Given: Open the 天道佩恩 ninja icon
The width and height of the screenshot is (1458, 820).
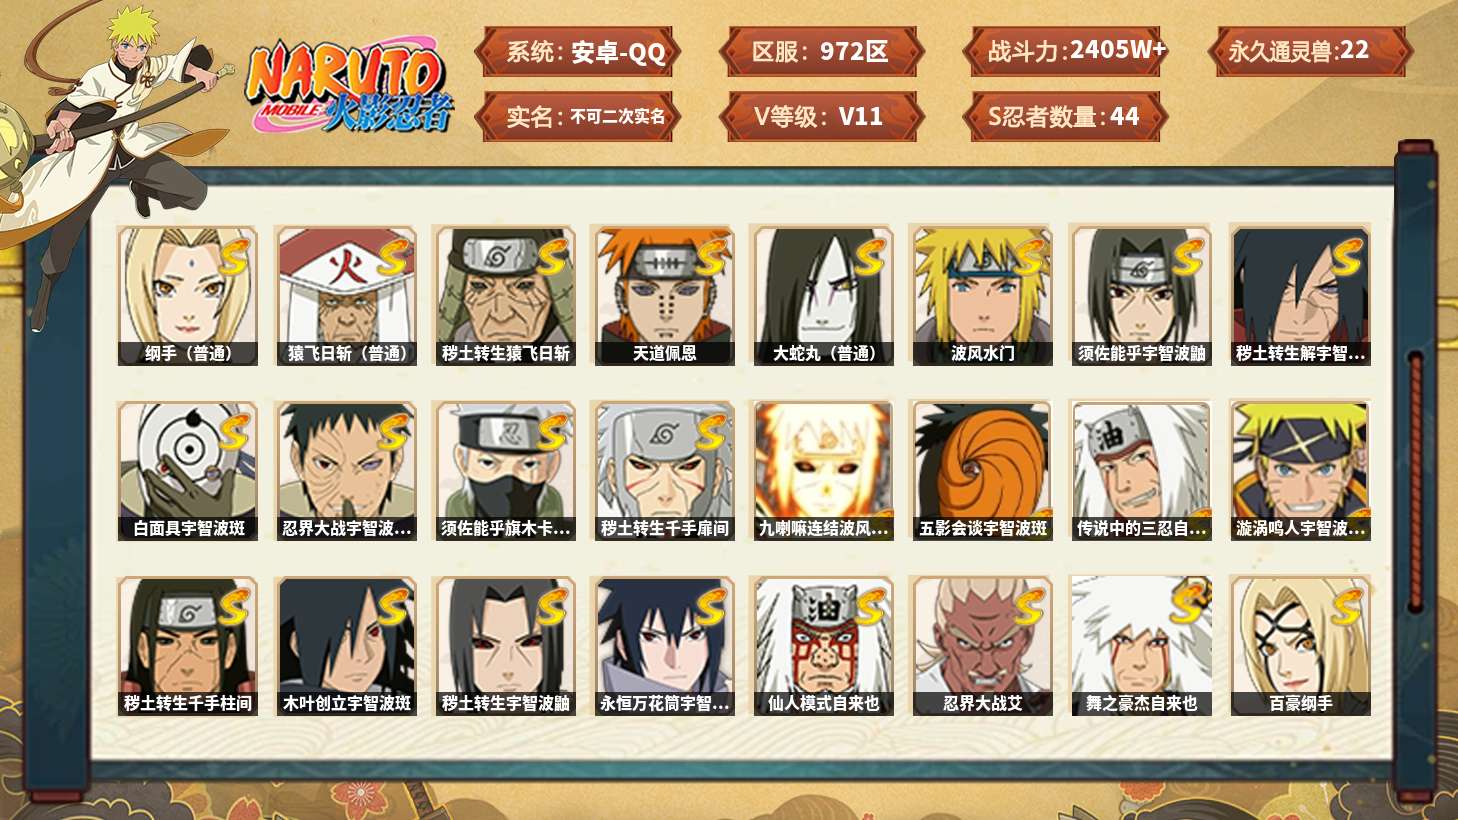Looking at the screenshot, I should pyautogui.click(x=664, y=295).
